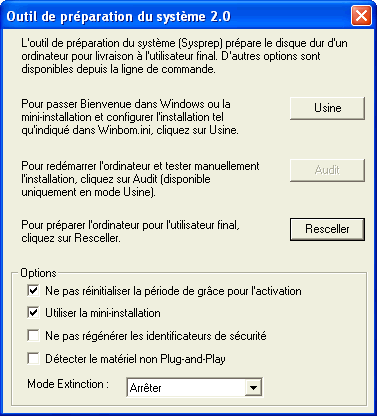The image size is (377, 416).
Task: Close the Sysprep dialog with the red X
Action: click(x=361, y=16)
